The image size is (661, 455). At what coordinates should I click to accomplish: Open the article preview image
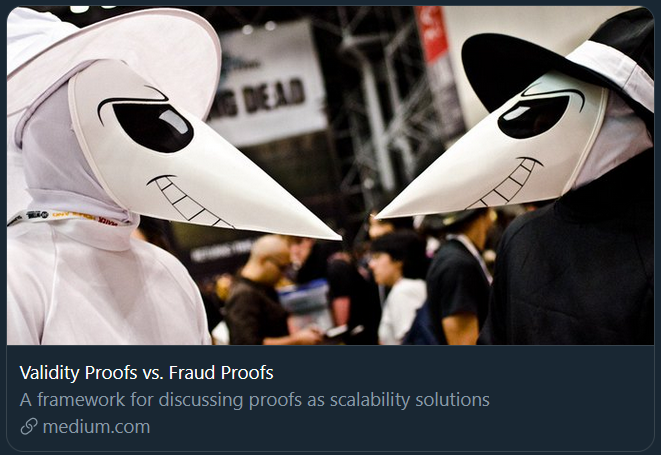330,175
